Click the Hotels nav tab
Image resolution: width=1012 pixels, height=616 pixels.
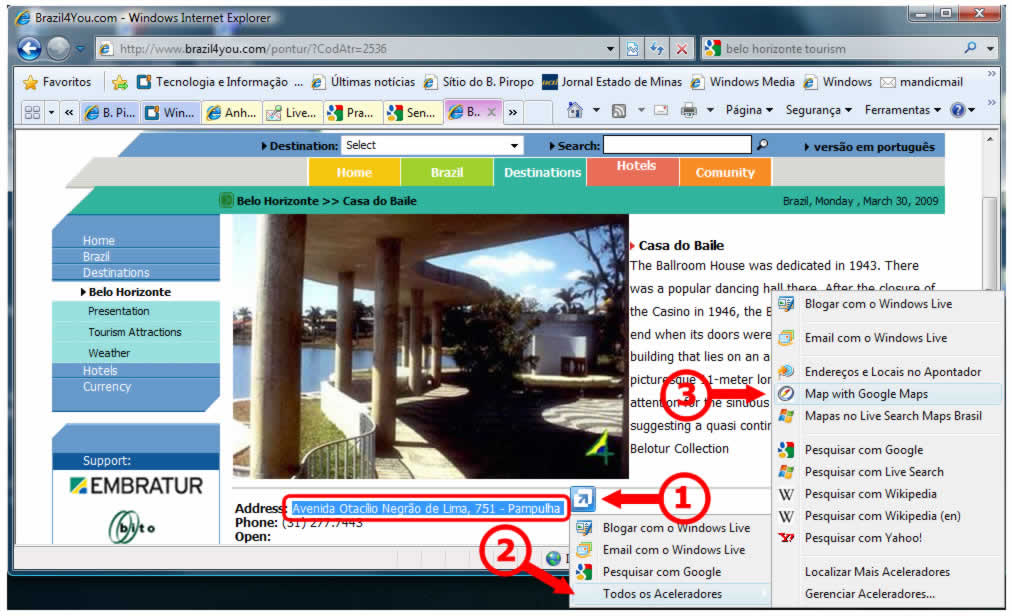[633, 171]
